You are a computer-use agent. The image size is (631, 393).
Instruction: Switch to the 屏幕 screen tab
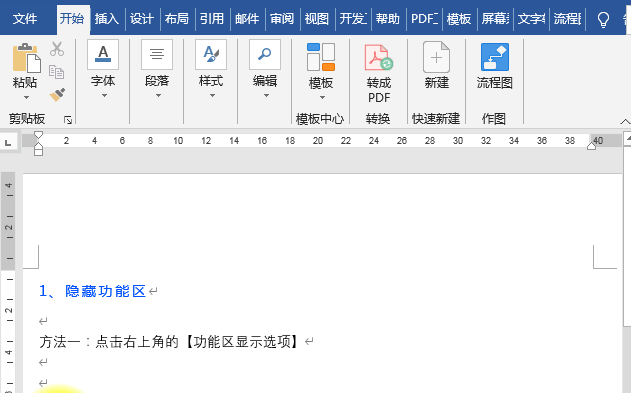495,19
